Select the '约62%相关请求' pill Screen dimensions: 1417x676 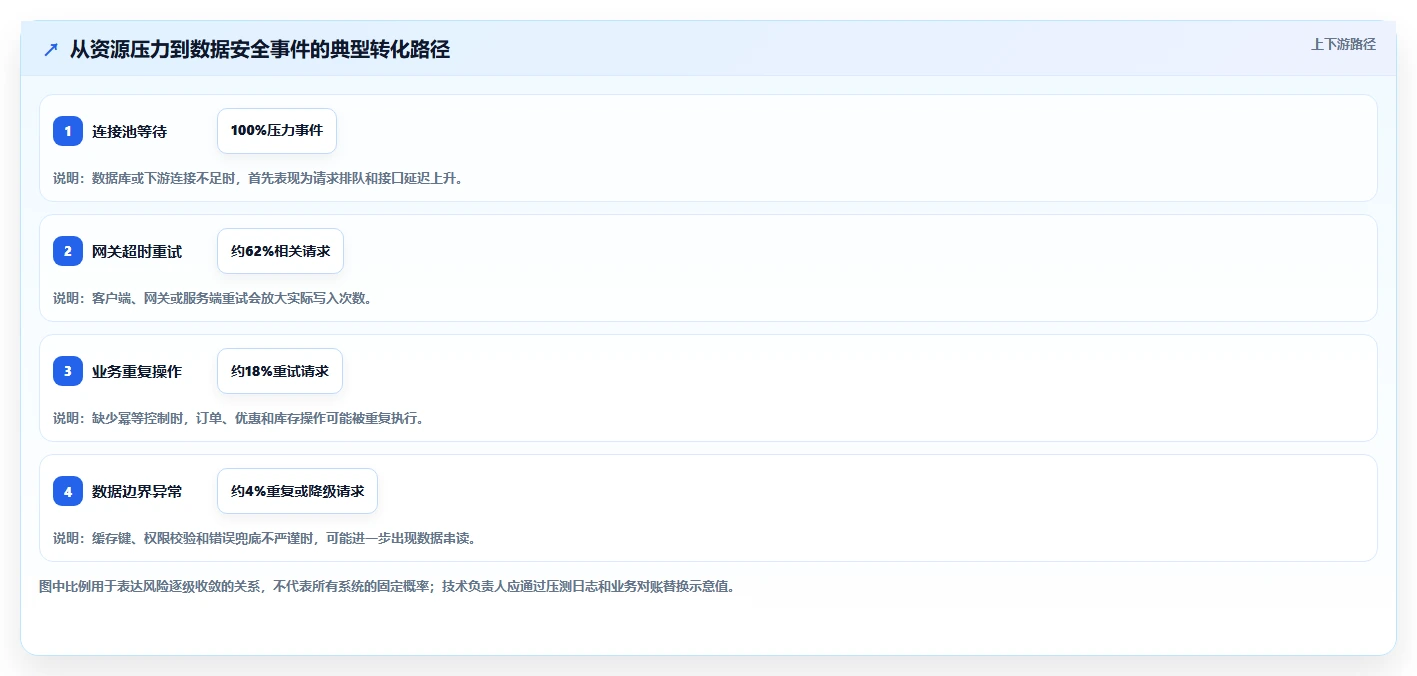tap(280, 251)
